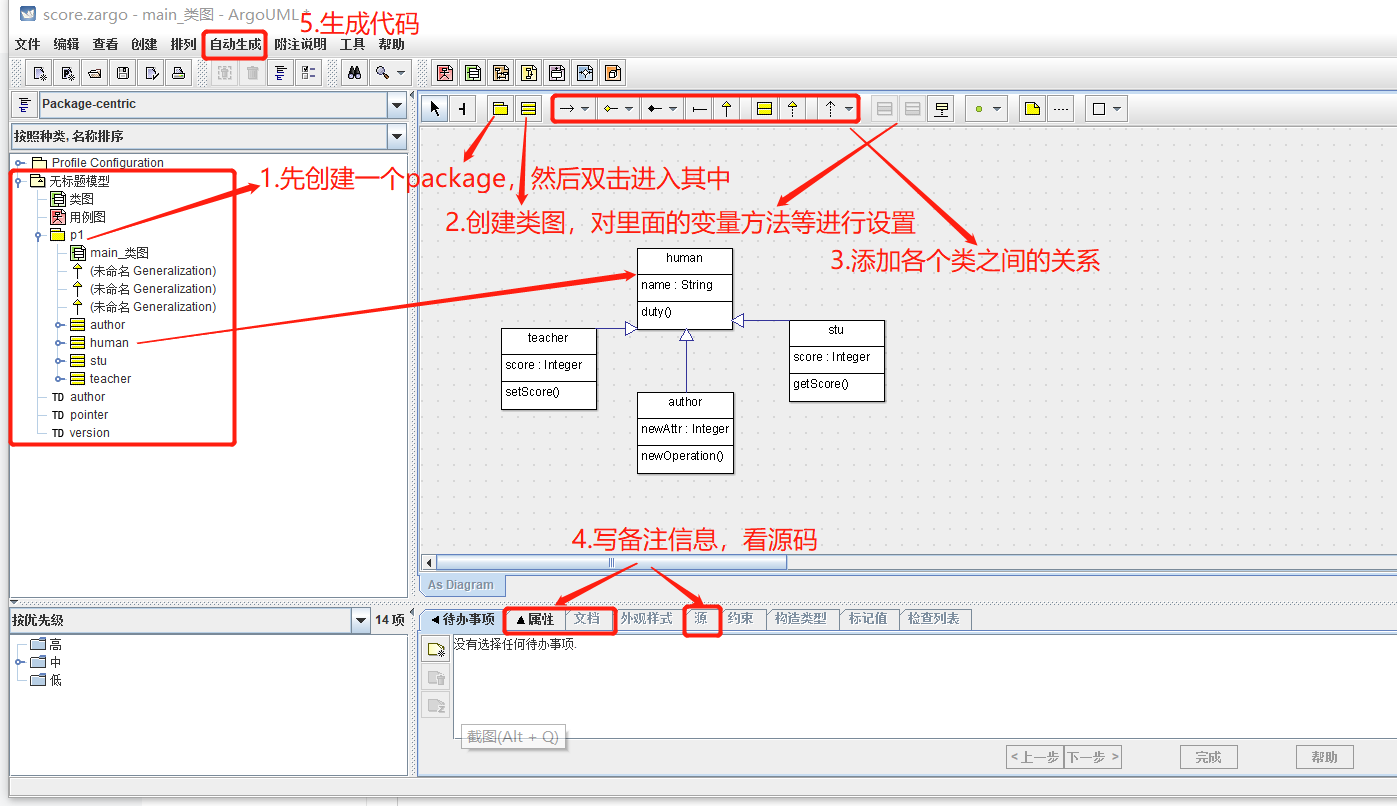This screenshot has height=806, width=1397.
Task: Click the 帮助 button
Action: click(1324, 757)
